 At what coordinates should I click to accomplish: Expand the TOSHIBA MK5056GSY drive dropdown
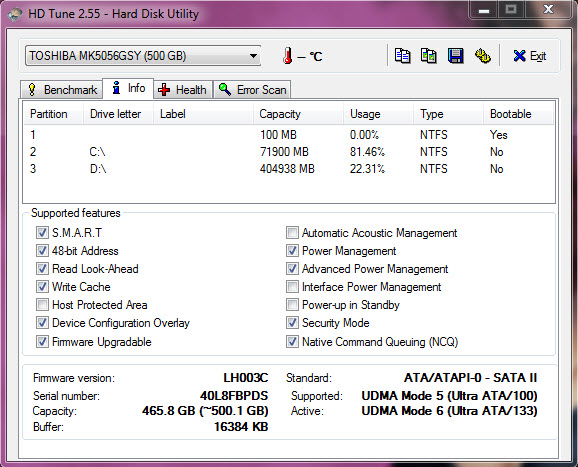(143, 56)
